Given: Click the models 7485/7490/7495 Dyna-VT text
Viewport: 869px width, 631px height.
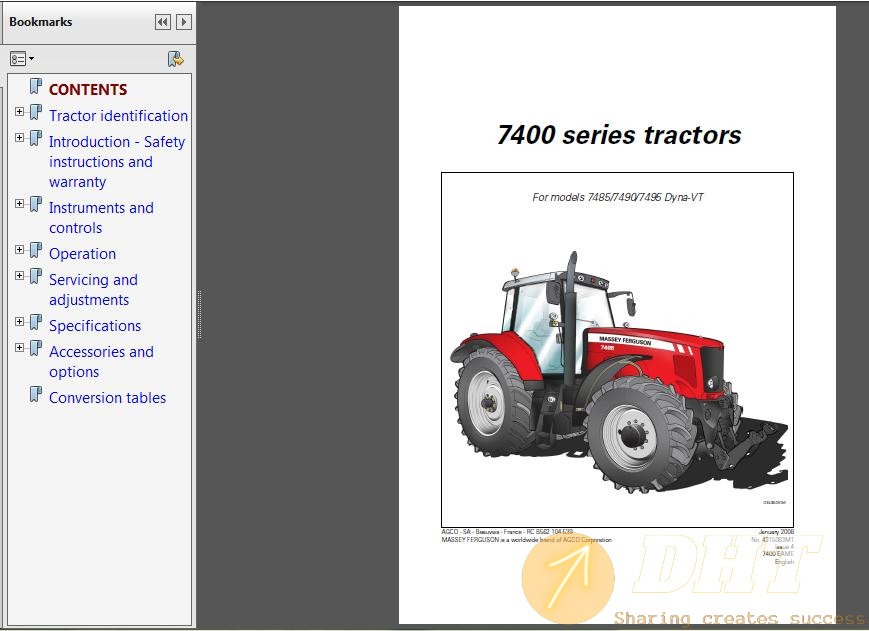Looking at the screenshot, I should [x=618, y=197].
